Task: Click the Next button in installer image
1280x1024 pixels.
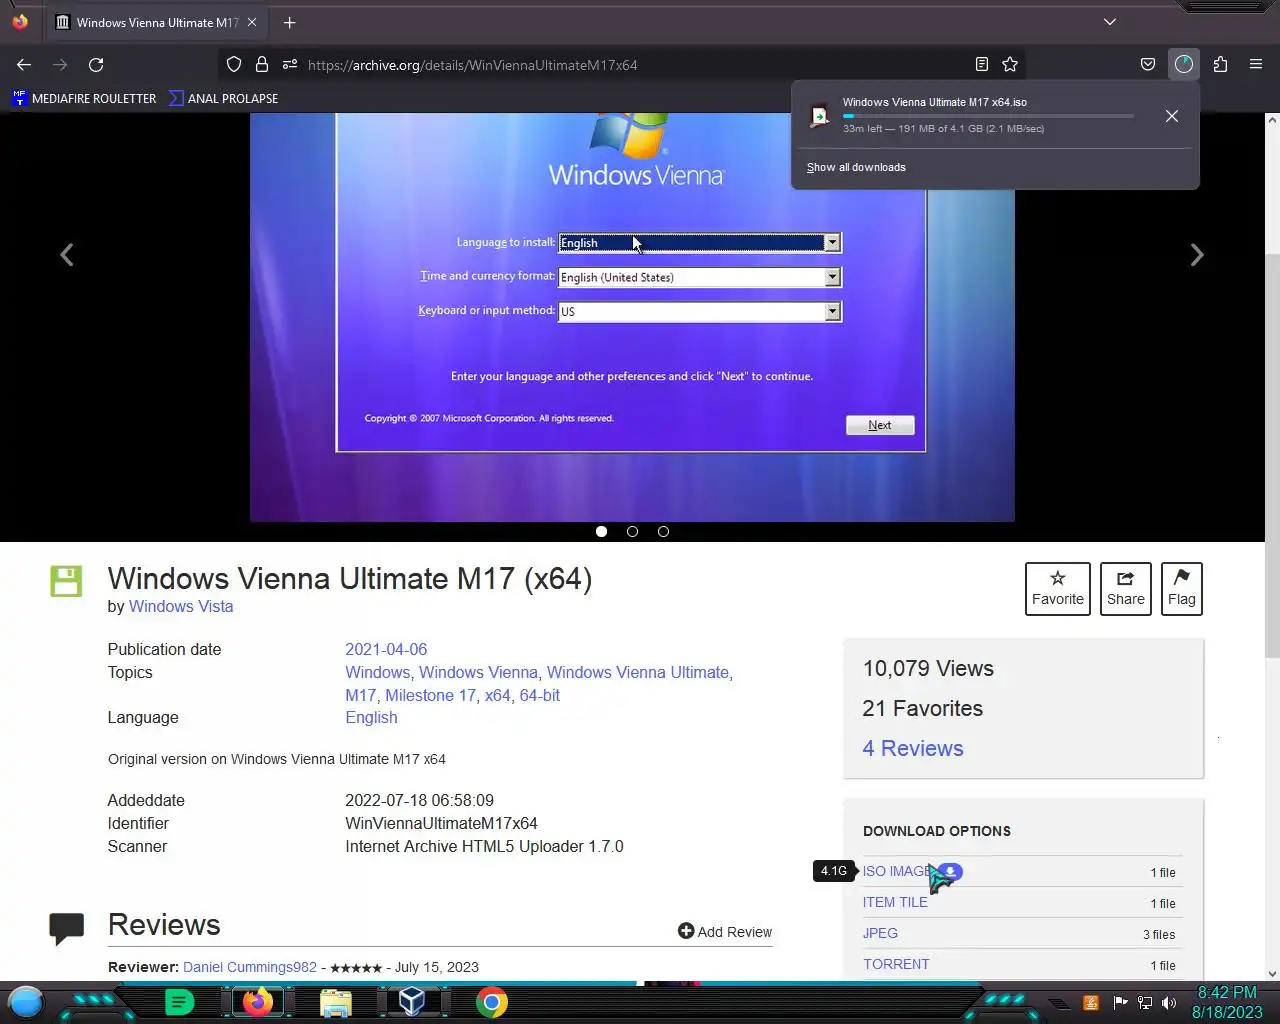Action: (x=880, y=425)
